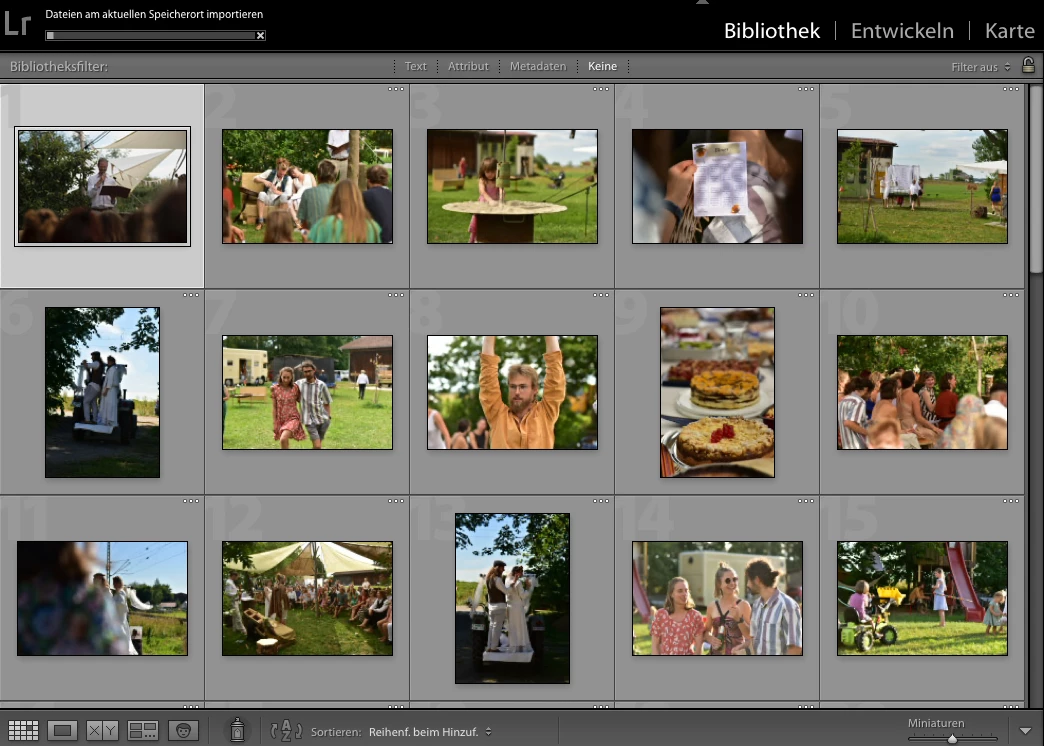This screenshot has height=746, width=1044.
Task: Select photo 10 crowd of guests
Action: tap(922, 392)
